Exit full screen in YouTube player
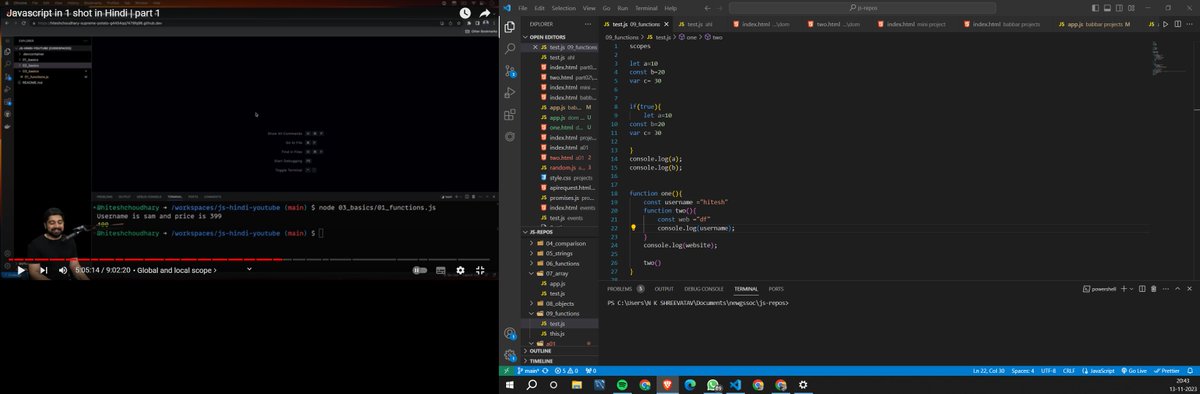This screenshot has width=1200, height=394. pos(481,270)
